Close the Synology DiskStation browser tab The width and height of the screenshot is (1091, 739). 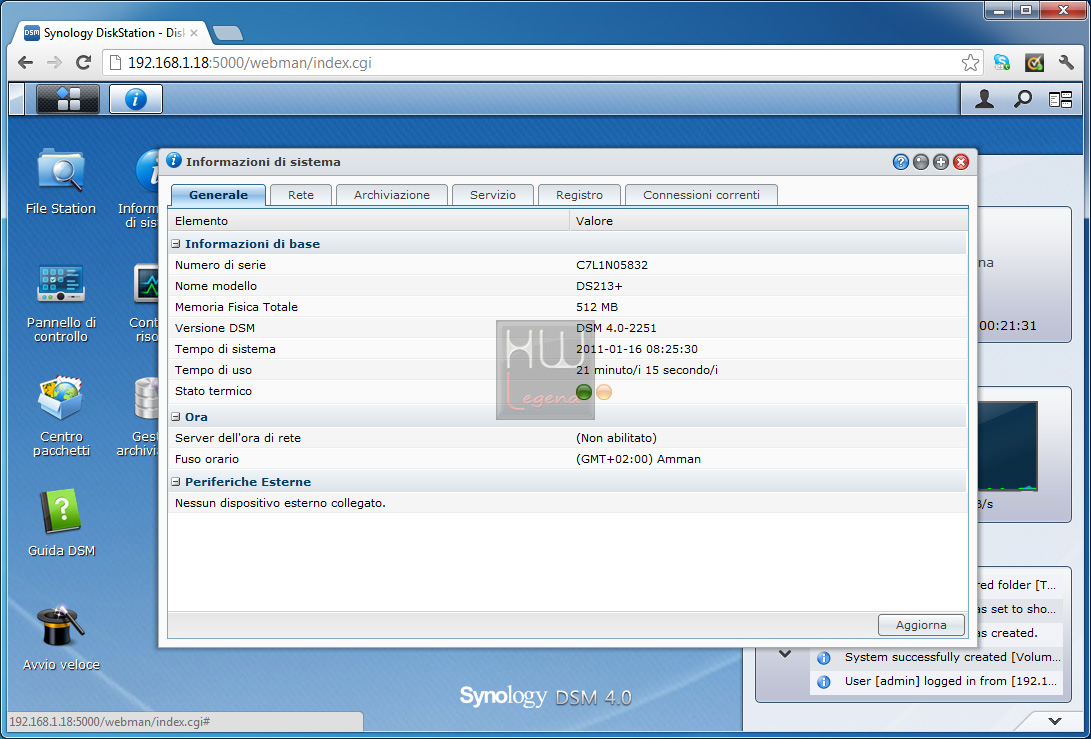click(194, 33)
